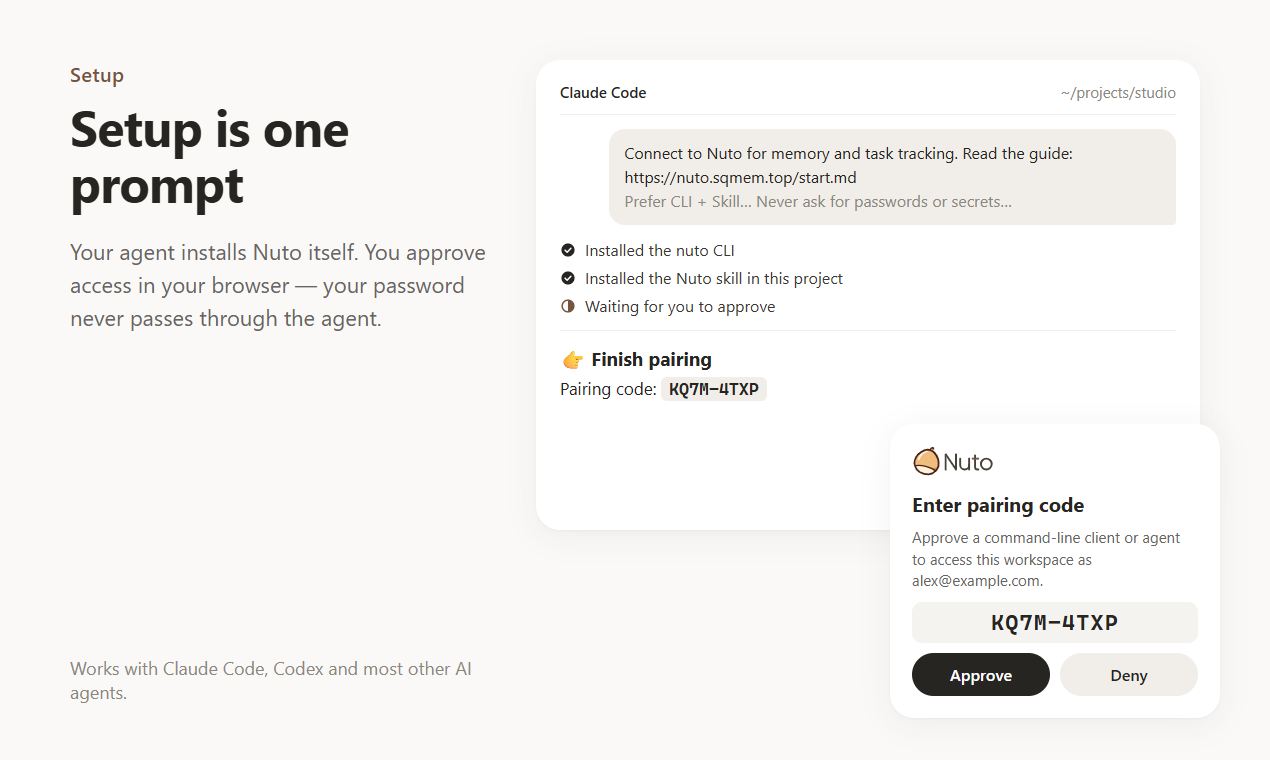1270x760 pixels.
Task: Click the pointing hand emoji beside Finish pairing
Action: tap(572, 359)
